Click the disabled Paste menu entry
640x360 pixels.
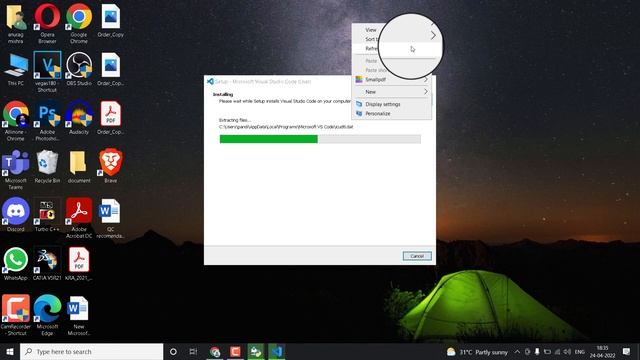[371, 61]
